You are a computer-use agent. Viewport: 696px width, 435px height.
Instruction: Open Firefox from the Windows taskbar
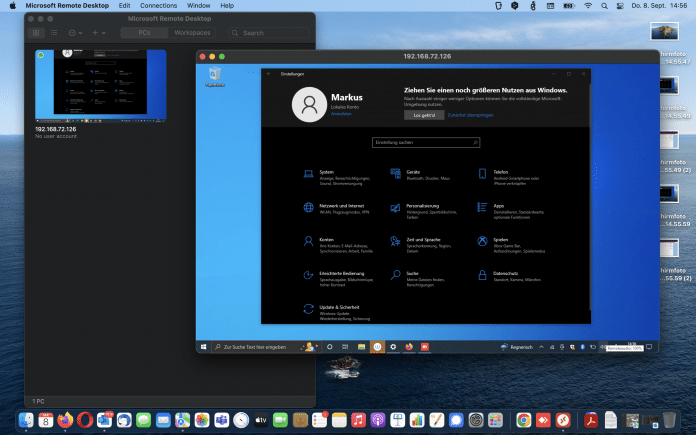(x=409, y=347)
